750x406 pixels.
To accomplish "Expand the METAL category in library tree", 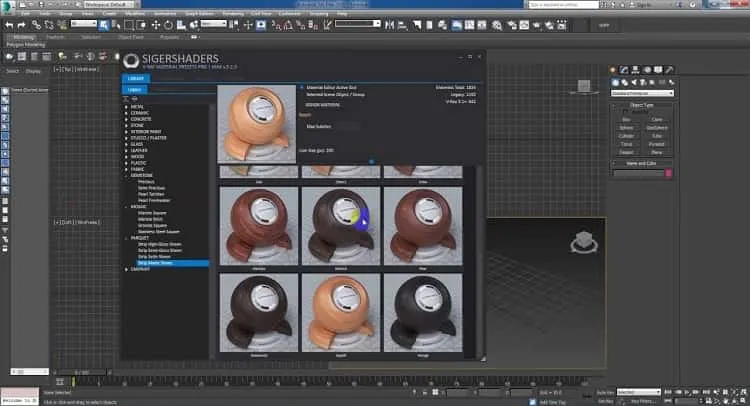I will click(127, 107).
